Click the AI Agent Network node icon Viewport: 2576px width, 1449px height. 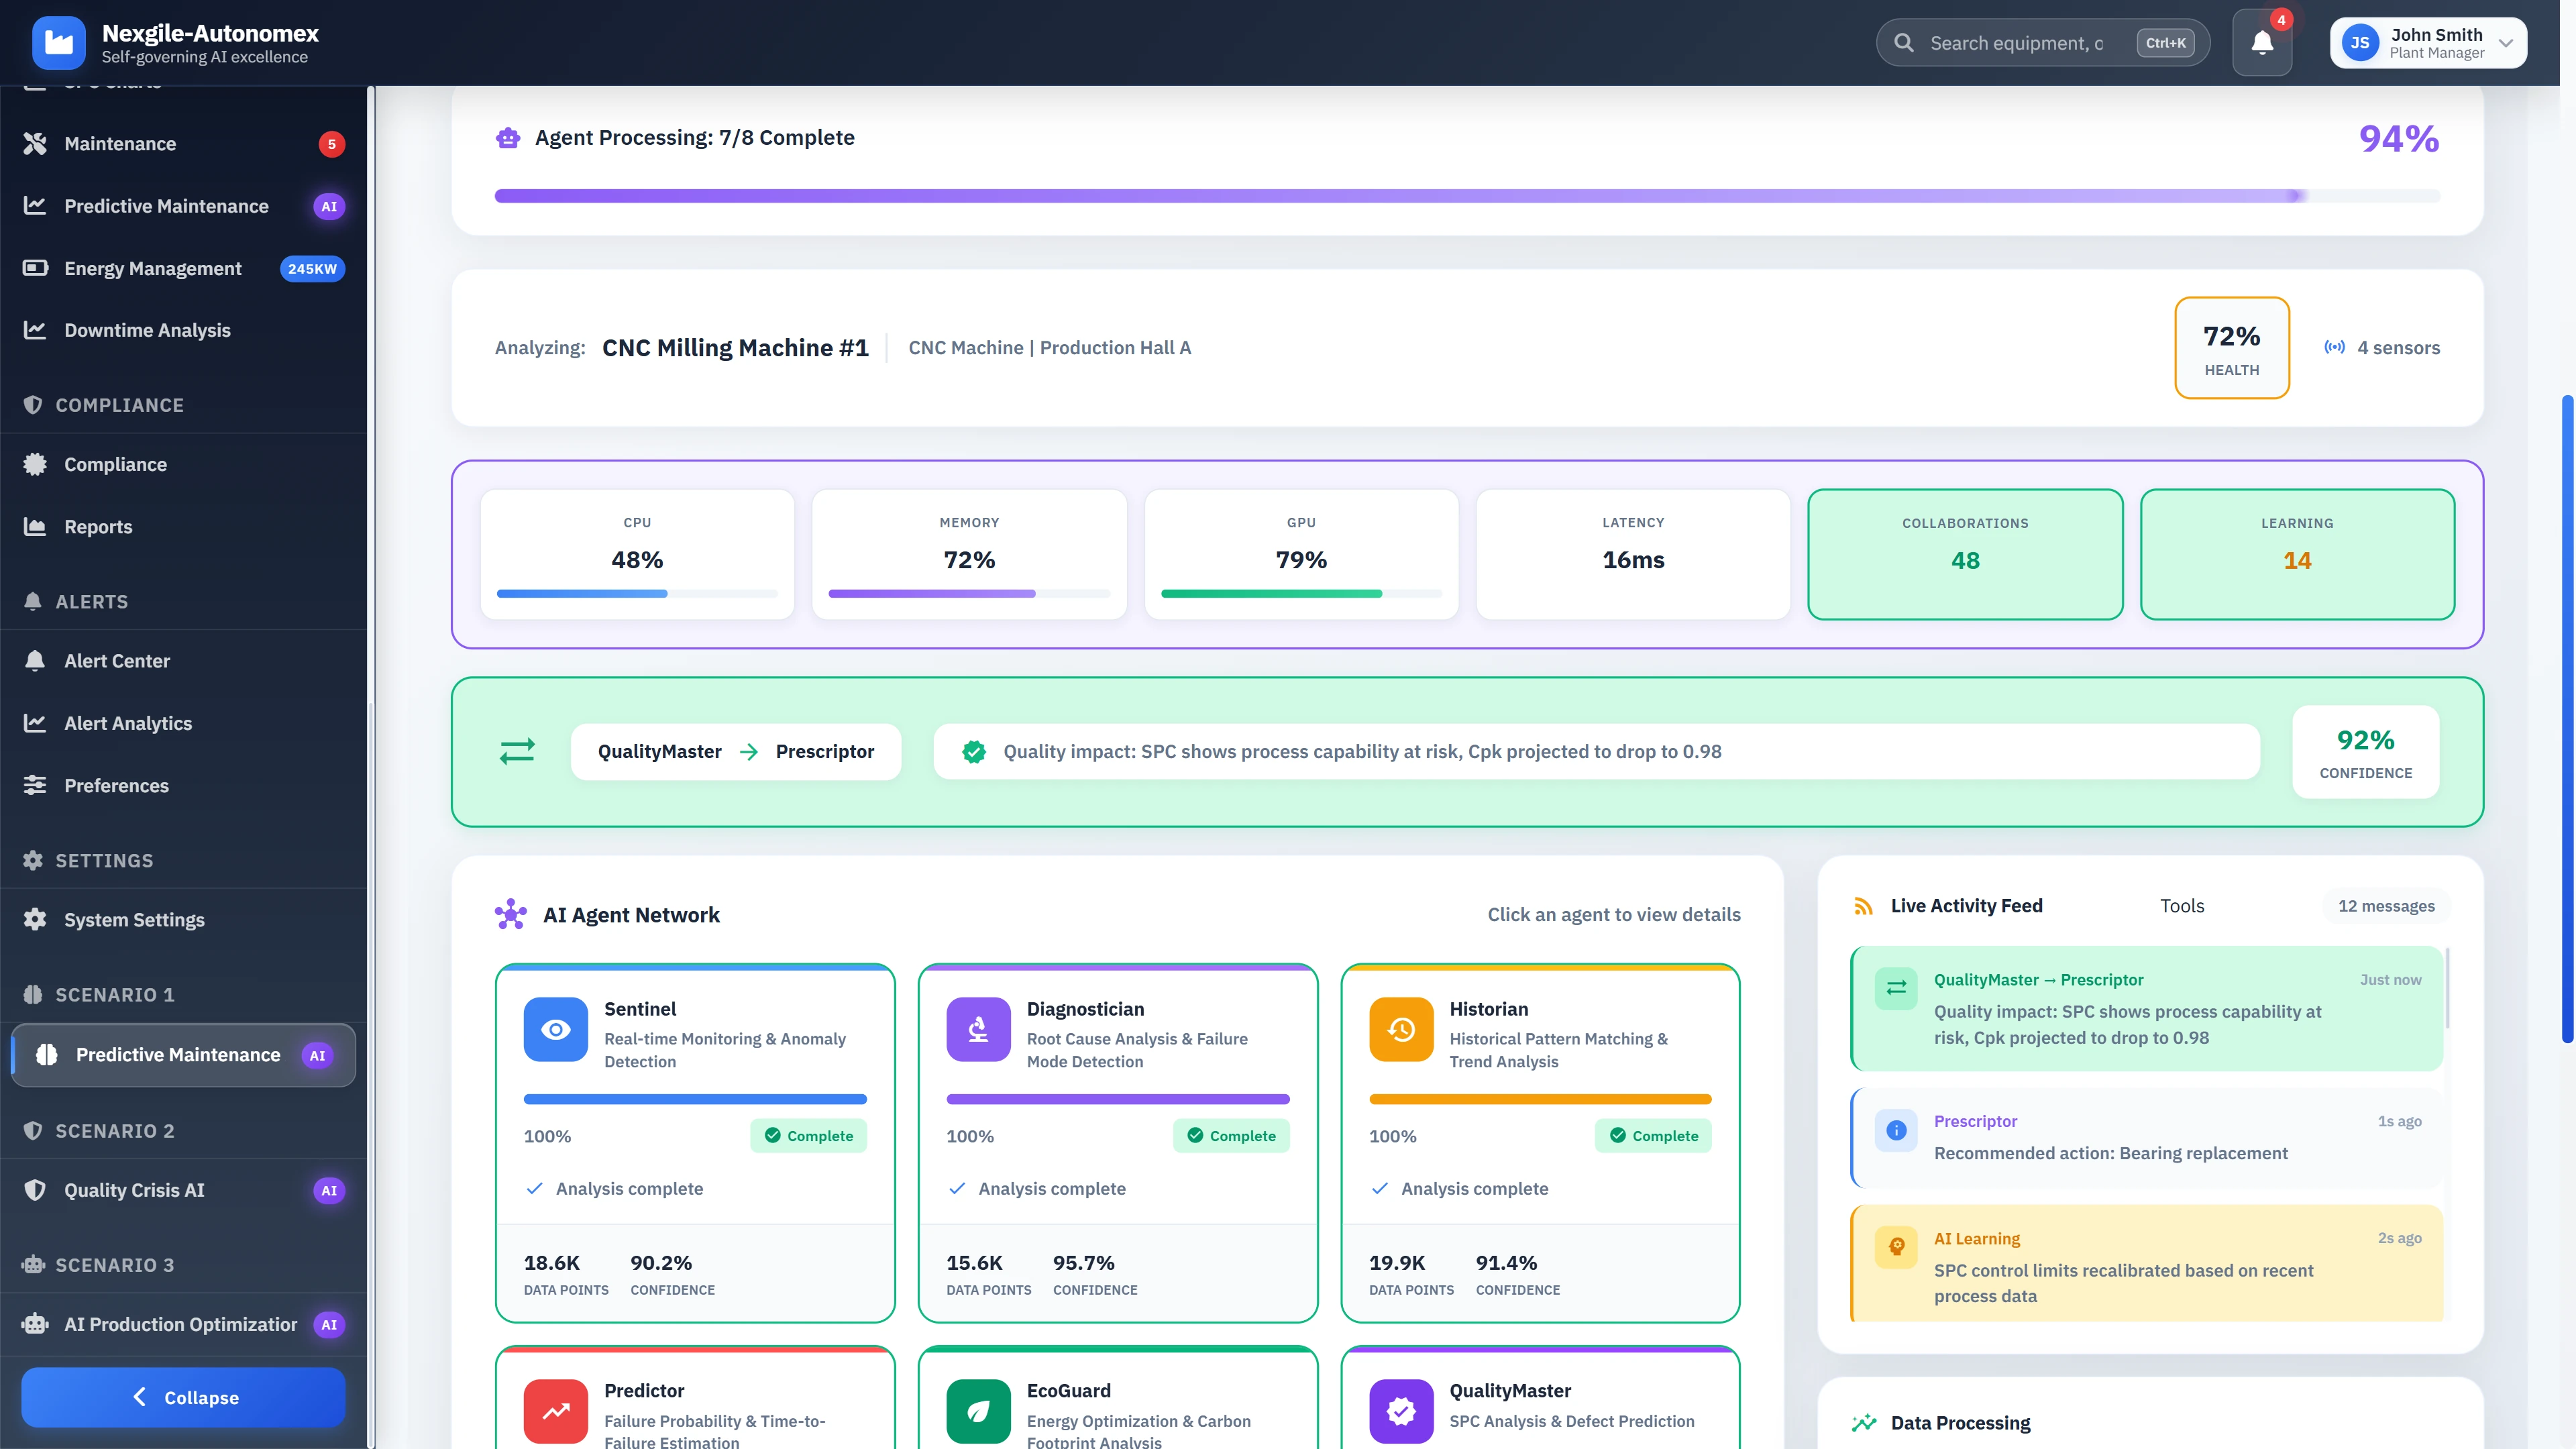click(x=510, y=914)
